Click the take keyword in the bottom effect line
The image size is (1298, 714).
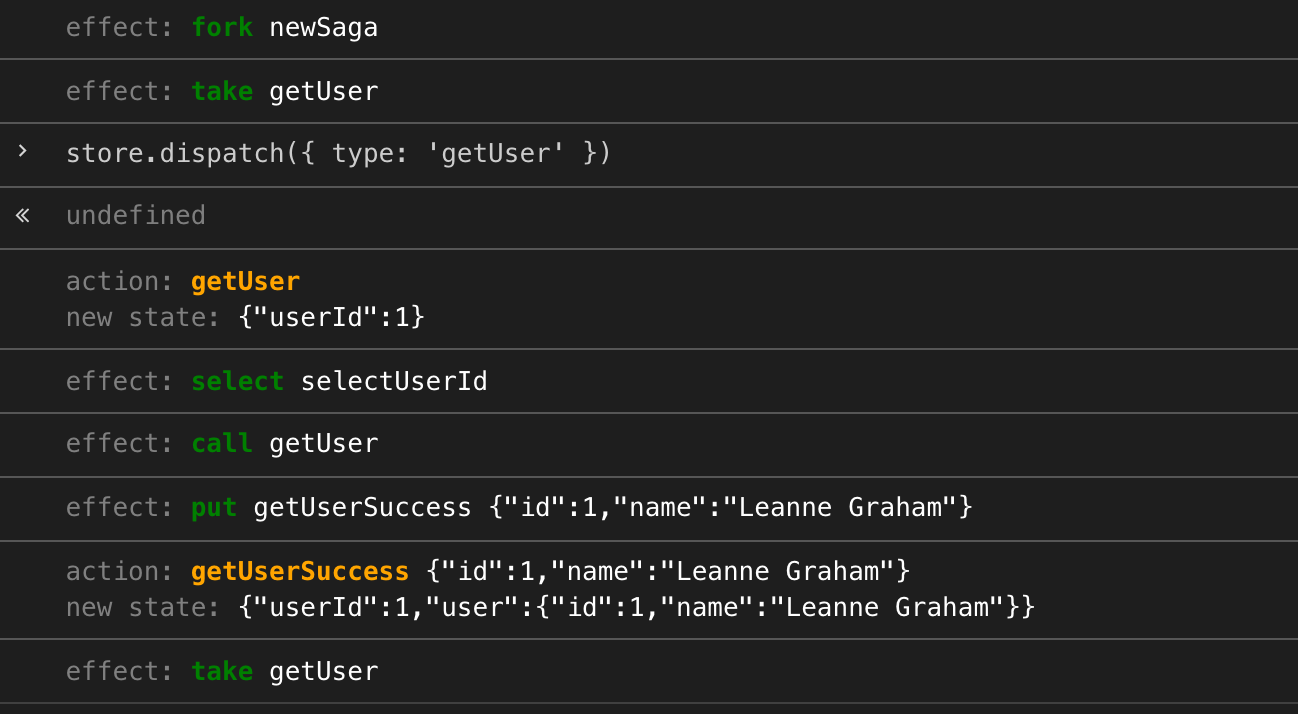pyautogui.click(x=222, y=671)
